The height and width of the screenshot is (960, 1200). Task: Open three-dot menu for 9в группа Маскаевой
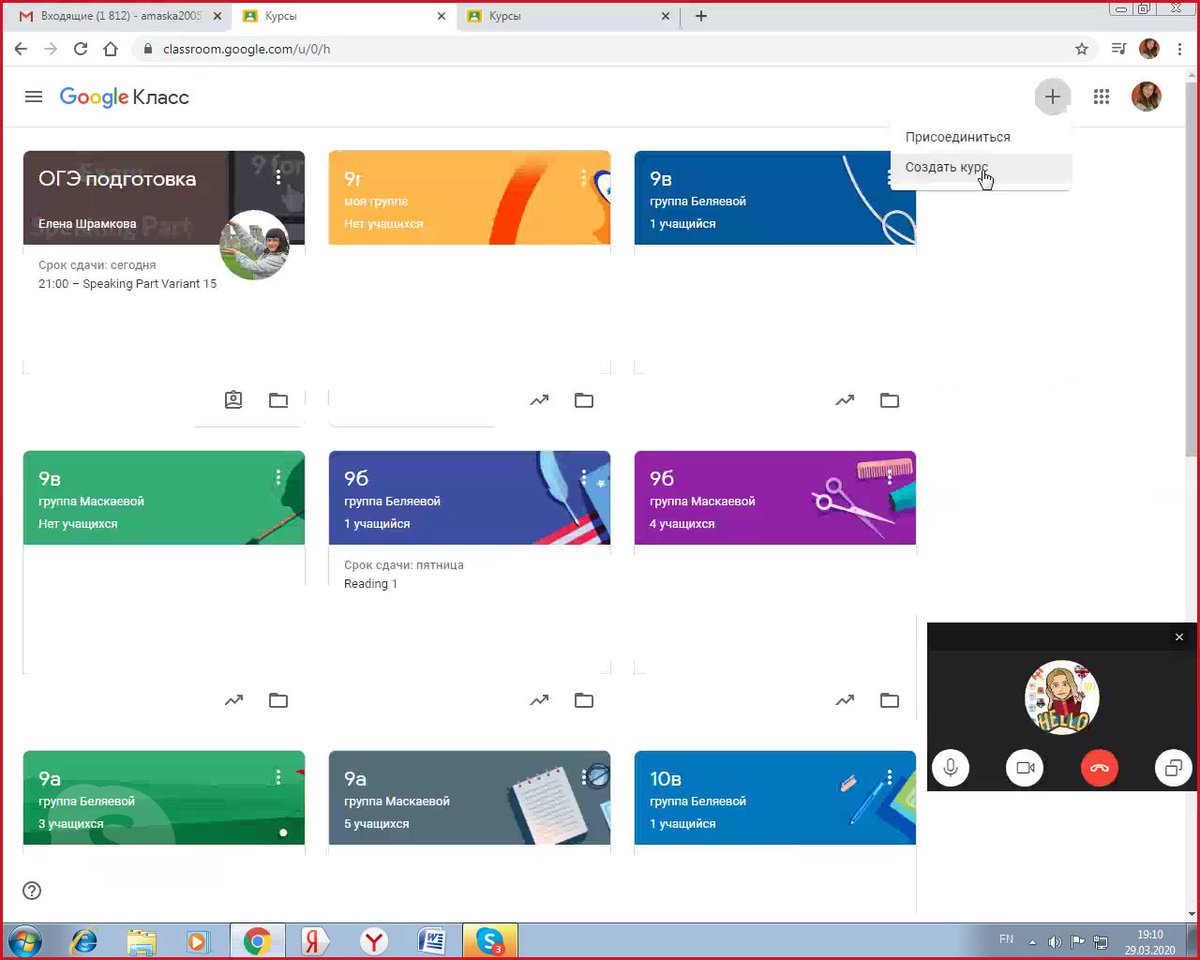point(278,478)
